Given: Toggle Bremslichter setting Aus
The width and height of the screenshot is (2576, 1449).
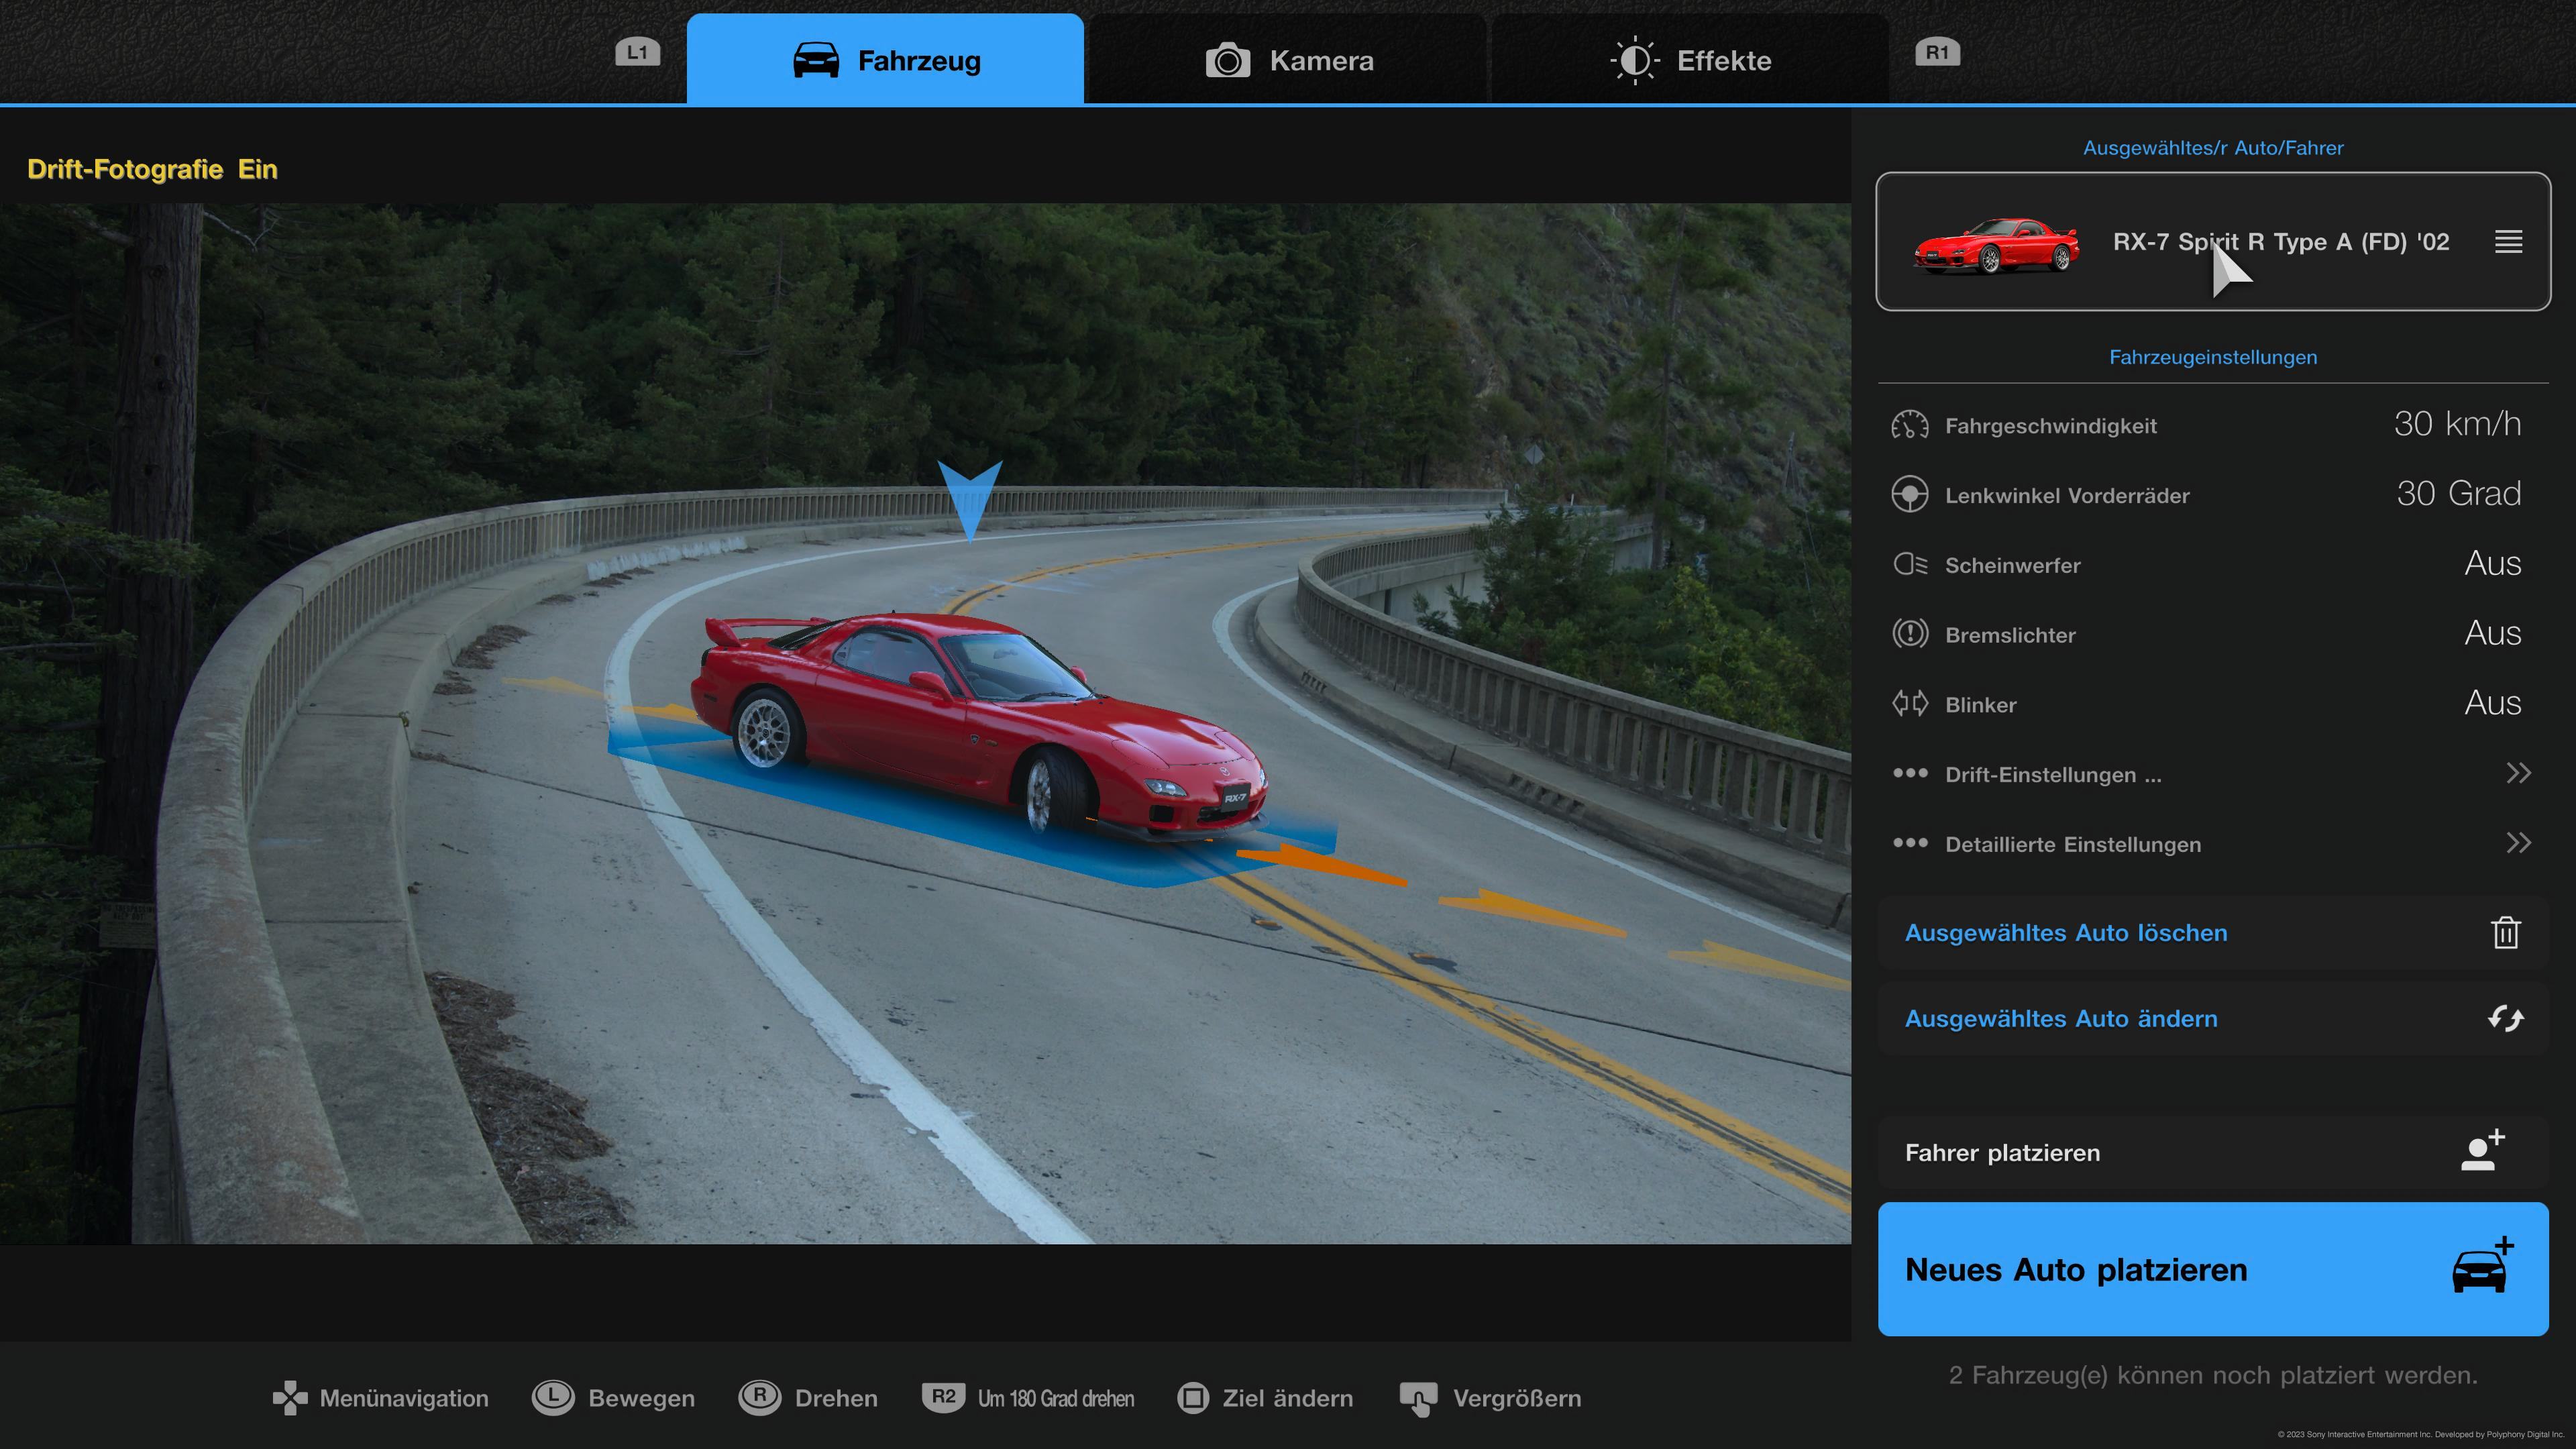Looking at the screenshot, I should 2492,634.
